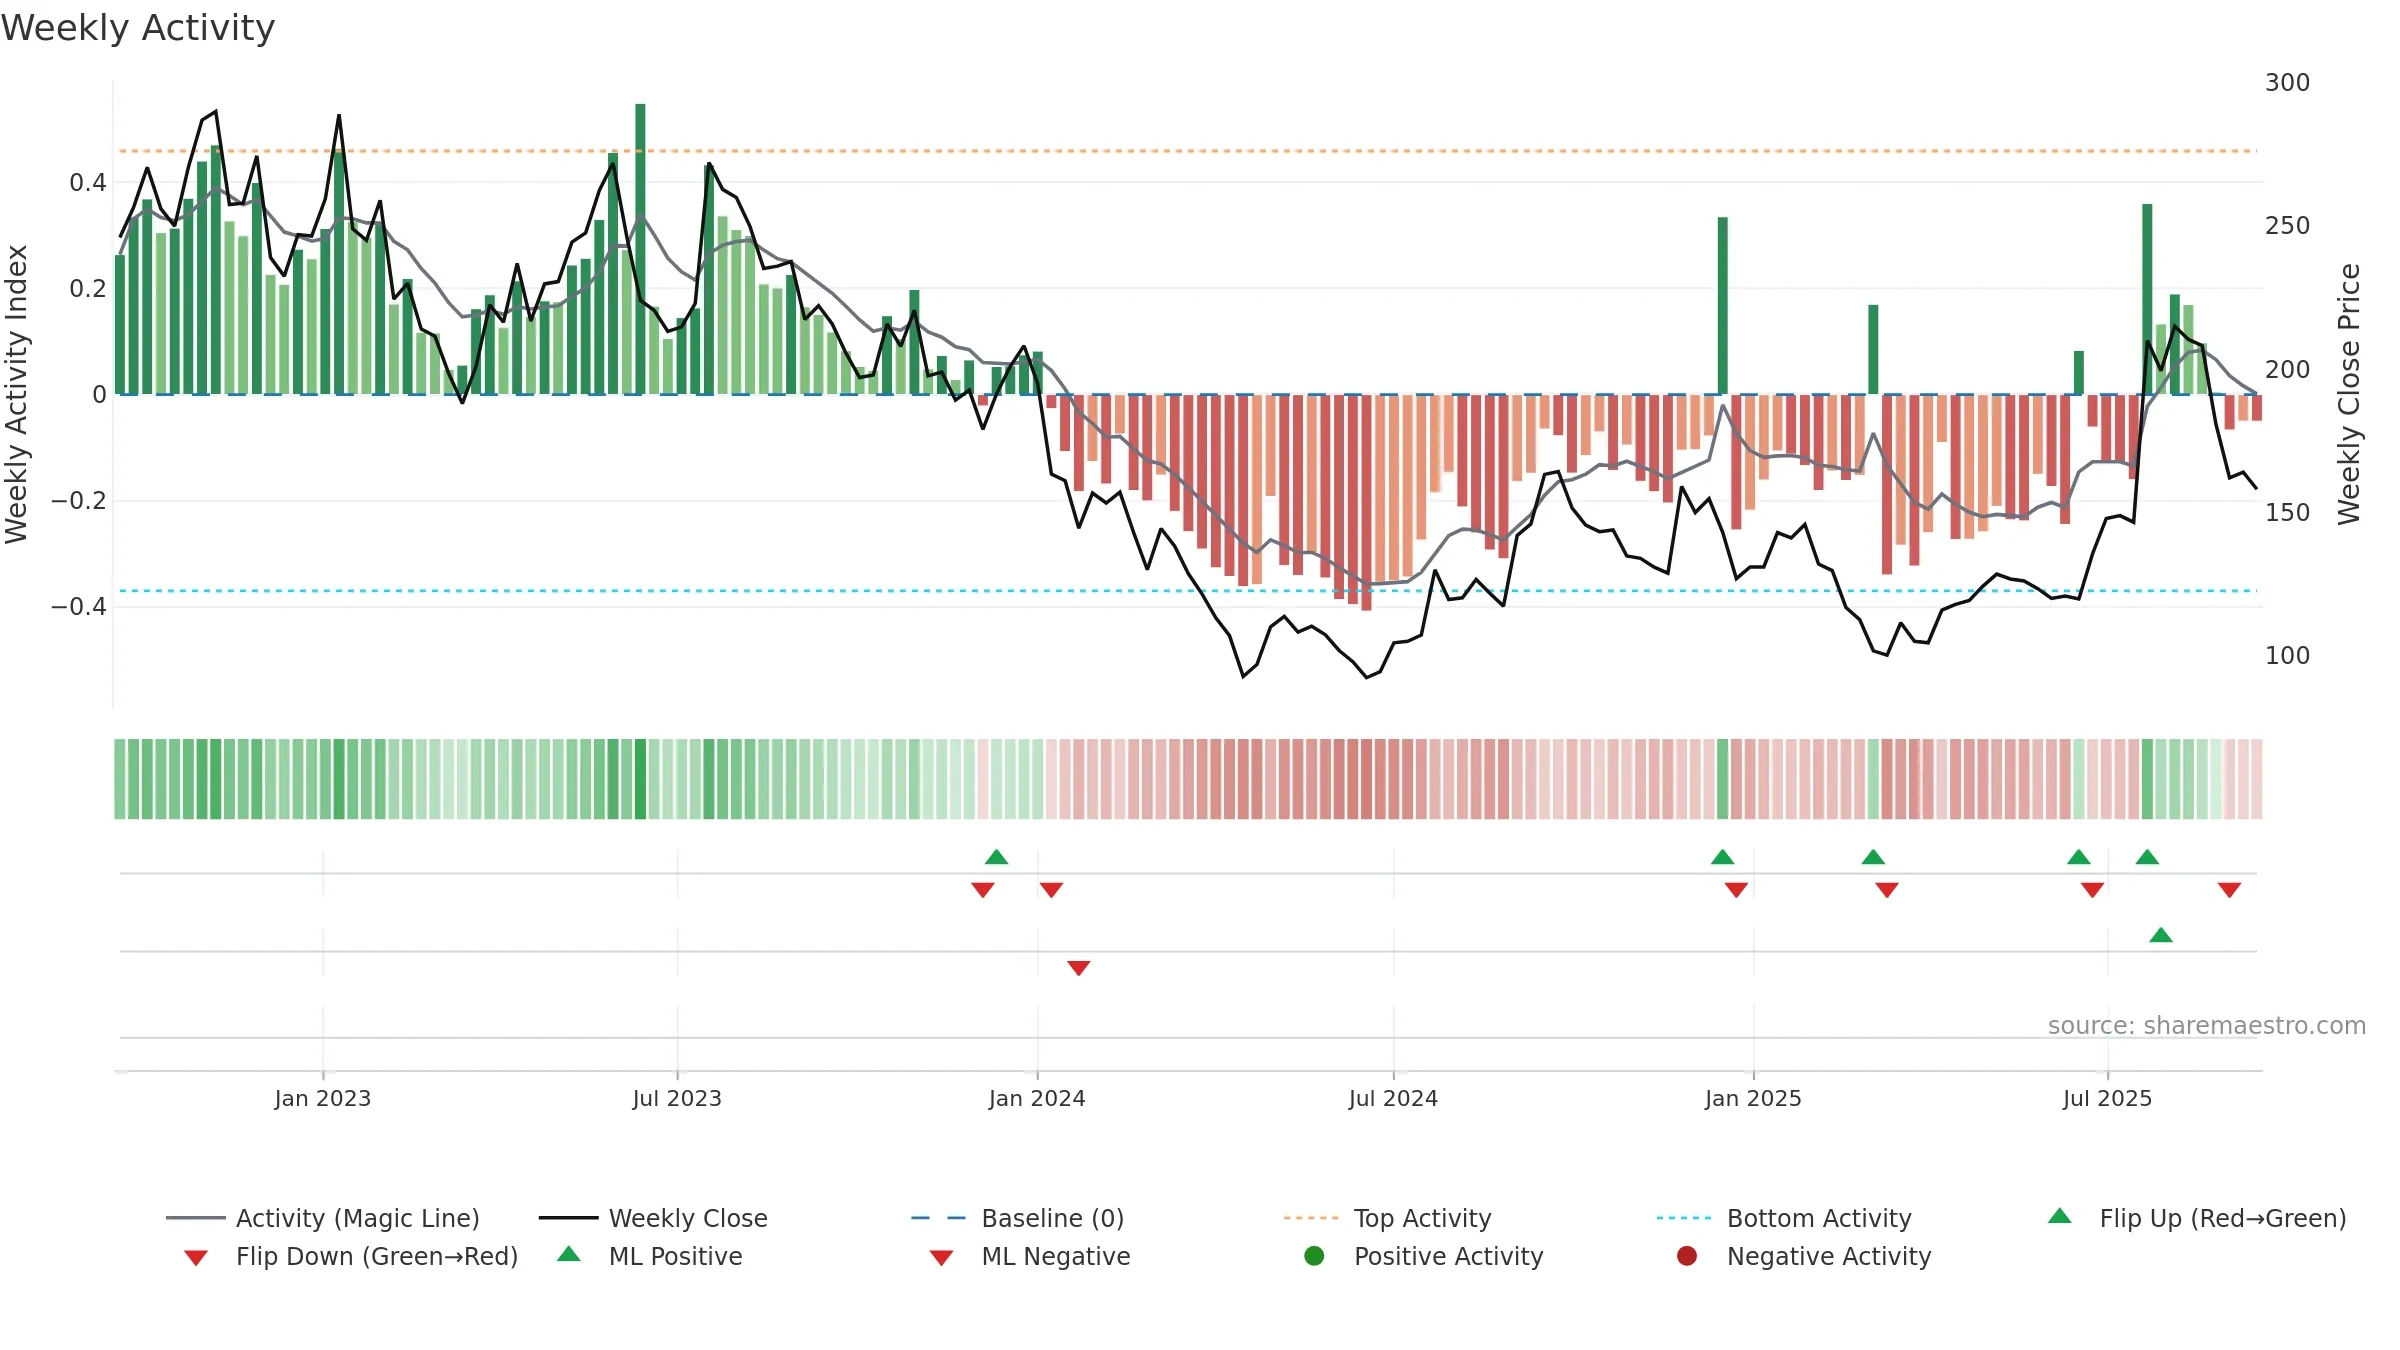Click the 'Jul 2024' x-axis label
This screenshot has width=2400, height=1350.
1393,1098
